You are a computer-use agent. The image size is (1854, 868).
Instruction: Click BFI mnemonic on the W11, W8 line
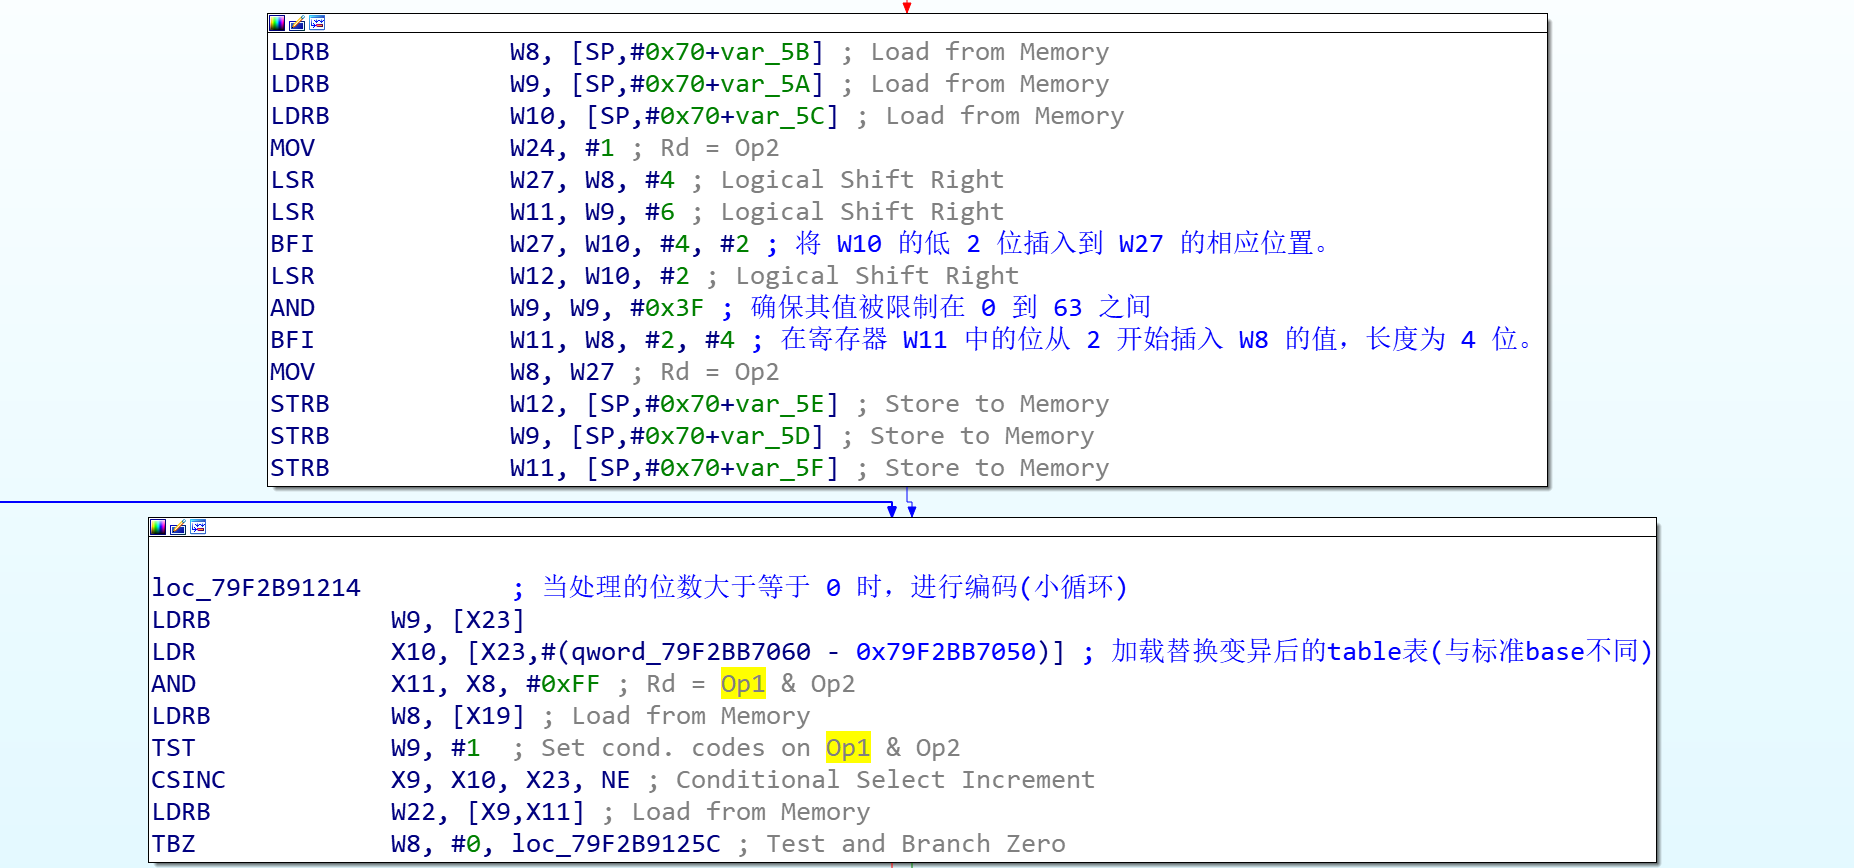(x=292, y=340)
